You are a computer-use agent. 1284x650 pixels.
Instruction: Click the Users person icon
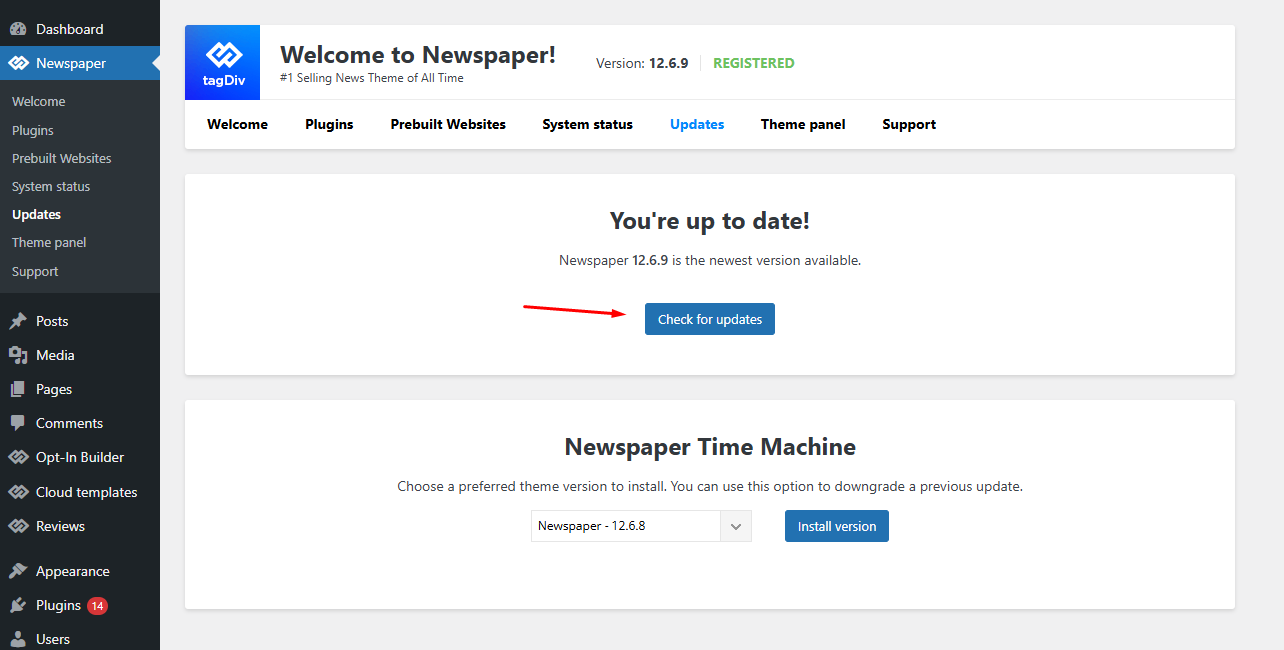coord(18,639)
